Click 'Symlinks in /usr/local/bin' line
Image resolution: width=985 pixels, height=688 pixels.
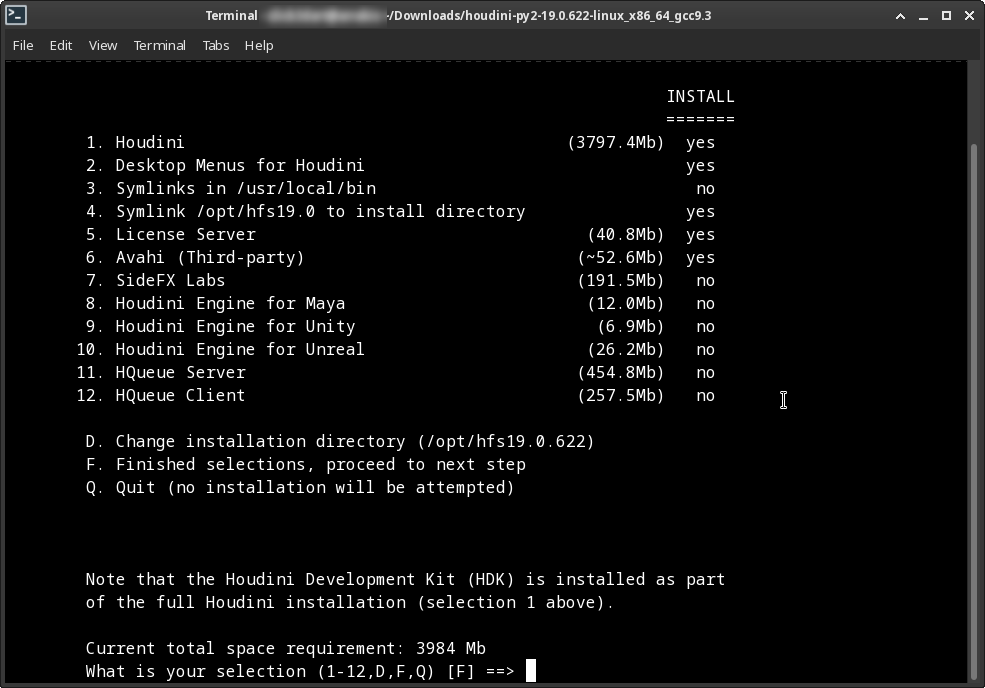[x=401, y=188]
